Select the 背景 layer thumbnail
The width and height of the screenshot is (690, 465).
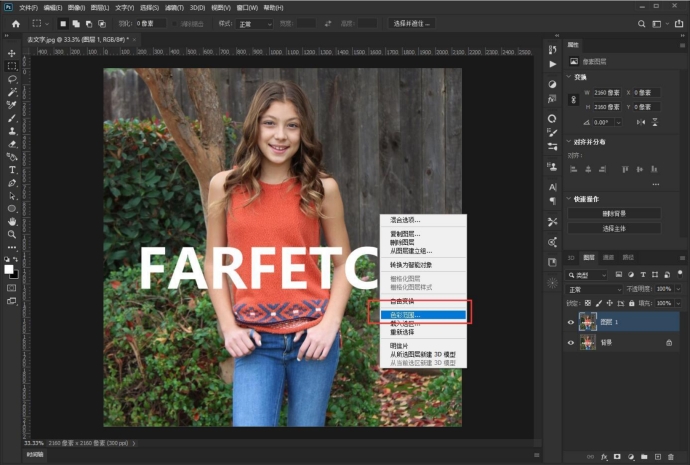pos(587,342)
